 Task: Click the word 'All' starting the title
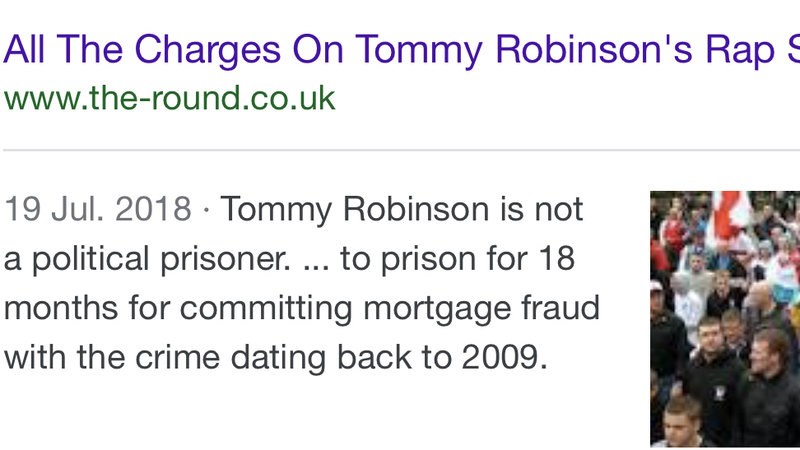[x=24, y=51]
